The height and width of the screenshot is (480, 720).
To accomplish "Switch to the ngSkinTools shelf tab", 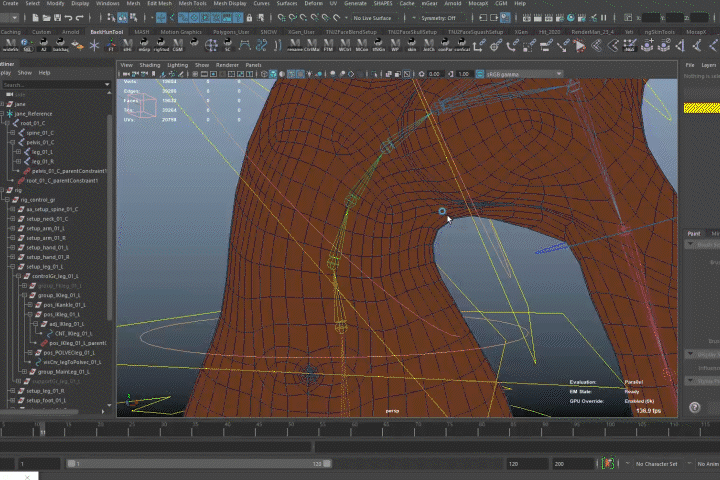I will [659, 32].
